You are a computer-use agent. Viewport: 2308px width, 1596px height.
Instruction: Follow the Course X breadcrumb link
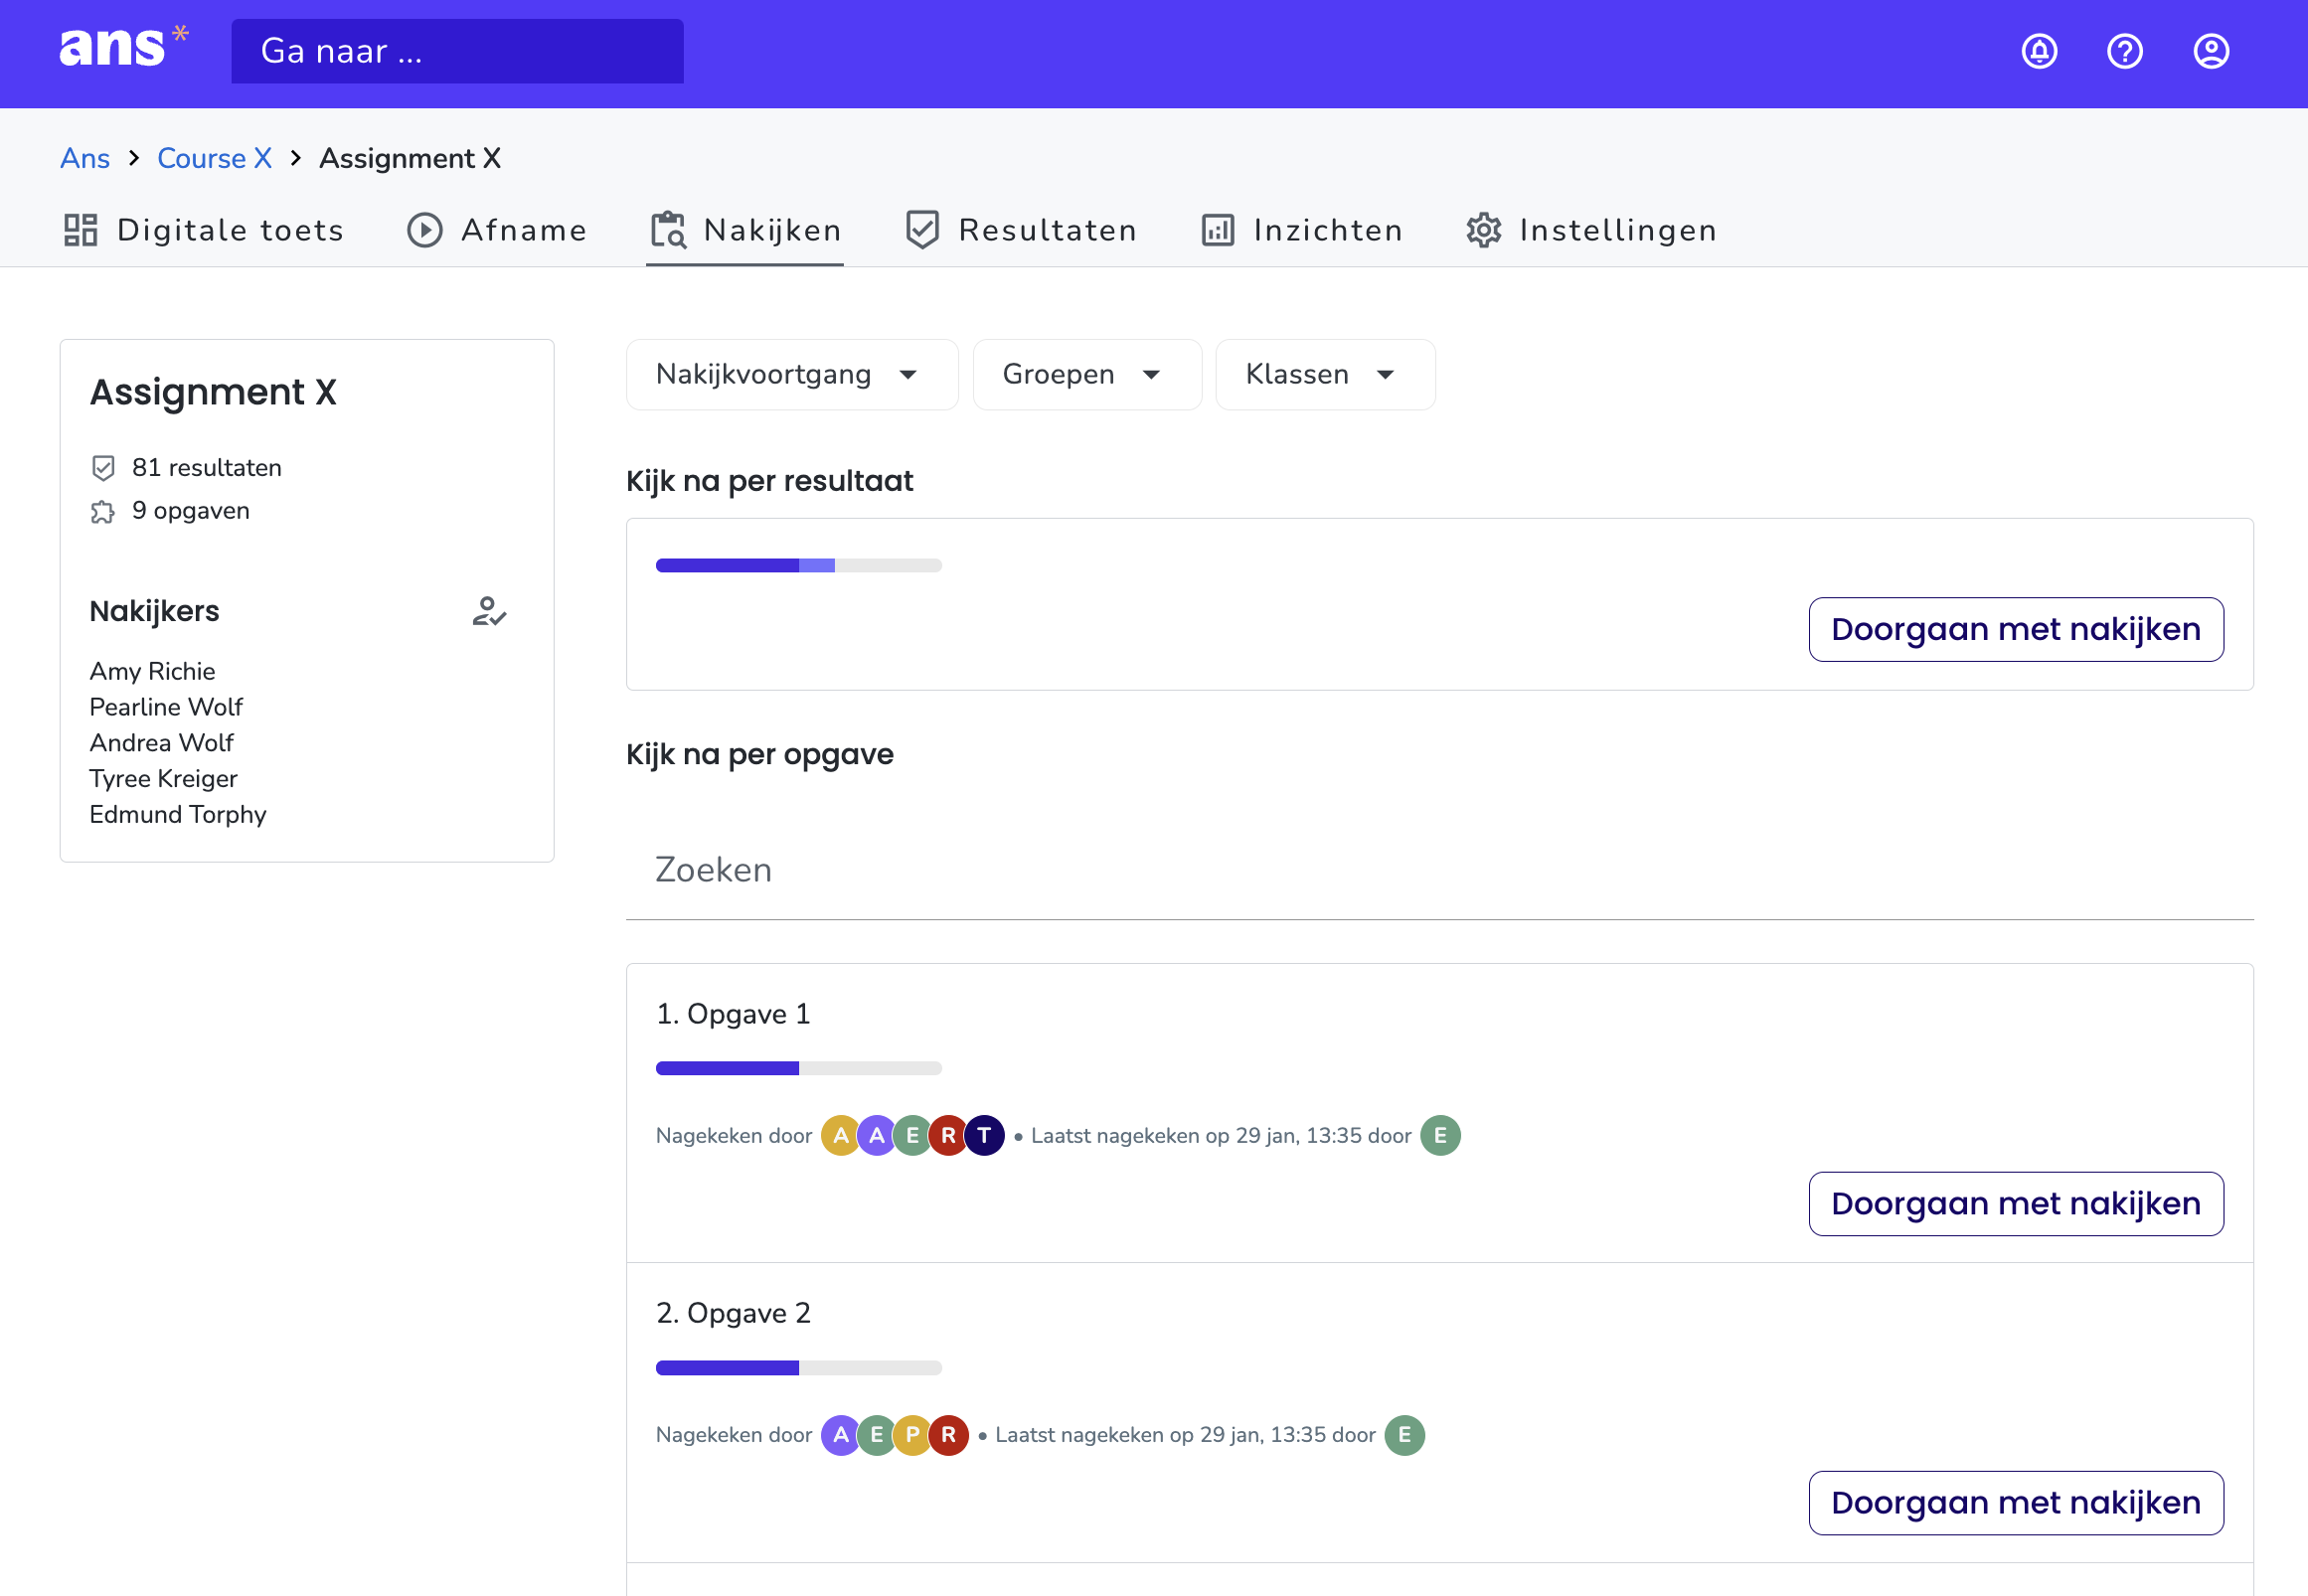tap(215, 158)
